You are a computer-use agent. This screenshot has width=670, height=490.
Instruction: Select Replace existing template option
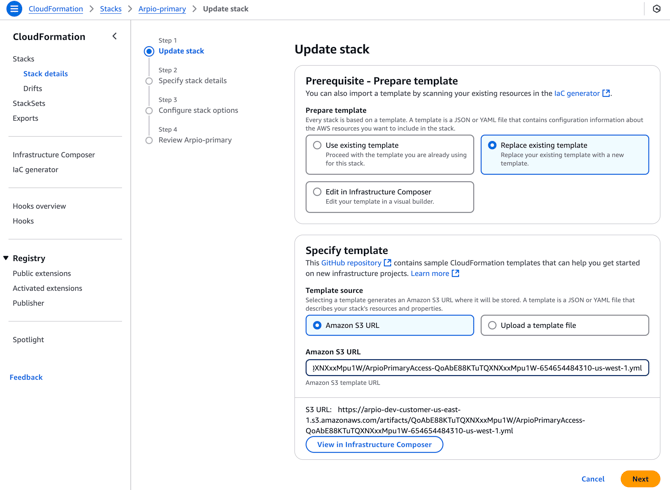tap(493, 146)
